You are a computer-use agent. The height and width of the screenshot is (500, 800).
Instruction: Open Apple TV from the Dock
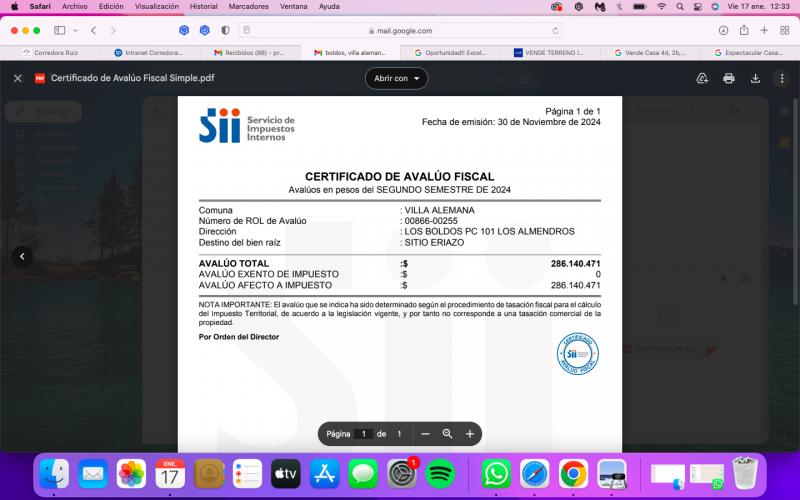tap(286, 474)
